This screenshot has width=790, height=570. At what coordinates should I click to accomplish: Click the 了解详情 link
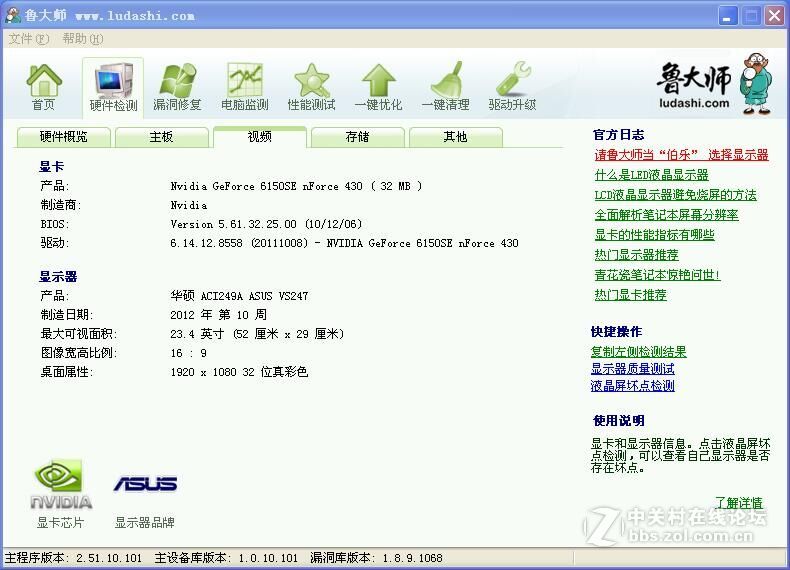point(739,503)
